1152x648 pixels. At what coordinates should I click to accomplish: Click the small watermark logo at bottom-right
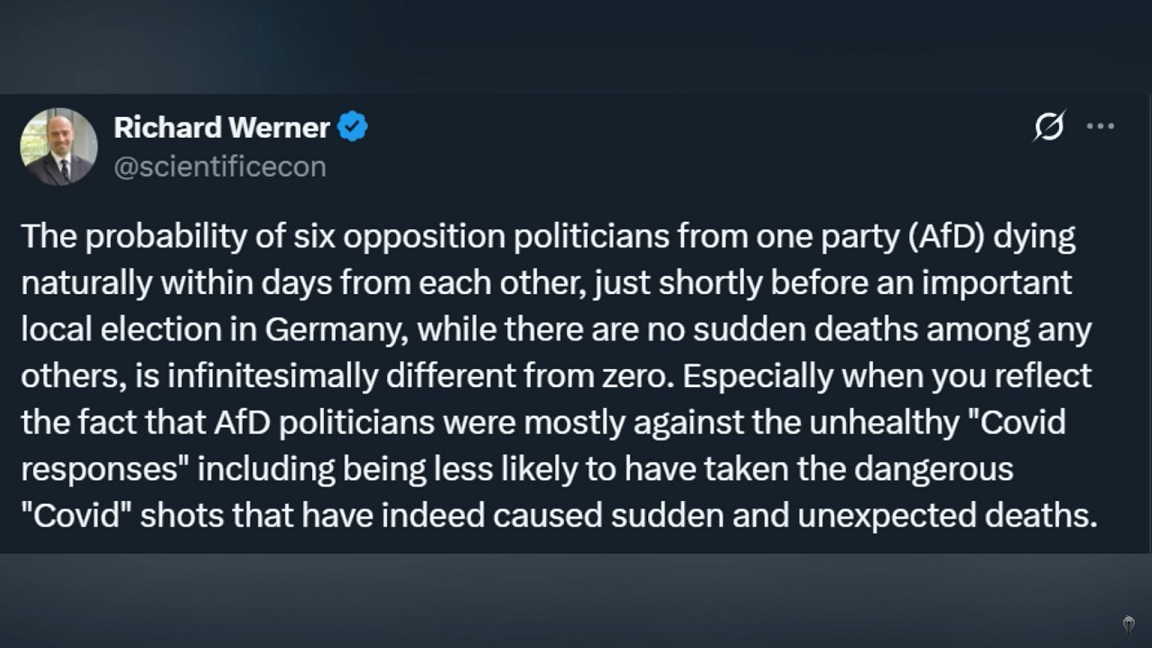point(1128,624)
